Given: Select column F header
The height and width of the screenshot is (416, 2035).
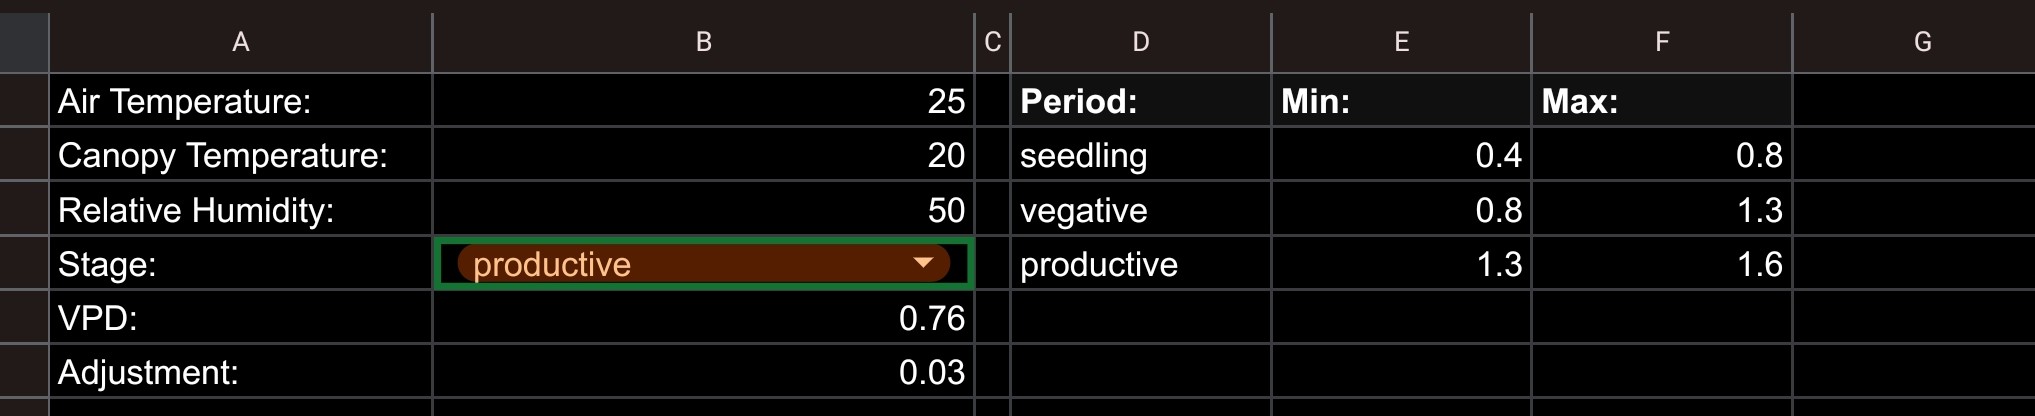Looking at the screenshot, I should (x=1661, y=42).
